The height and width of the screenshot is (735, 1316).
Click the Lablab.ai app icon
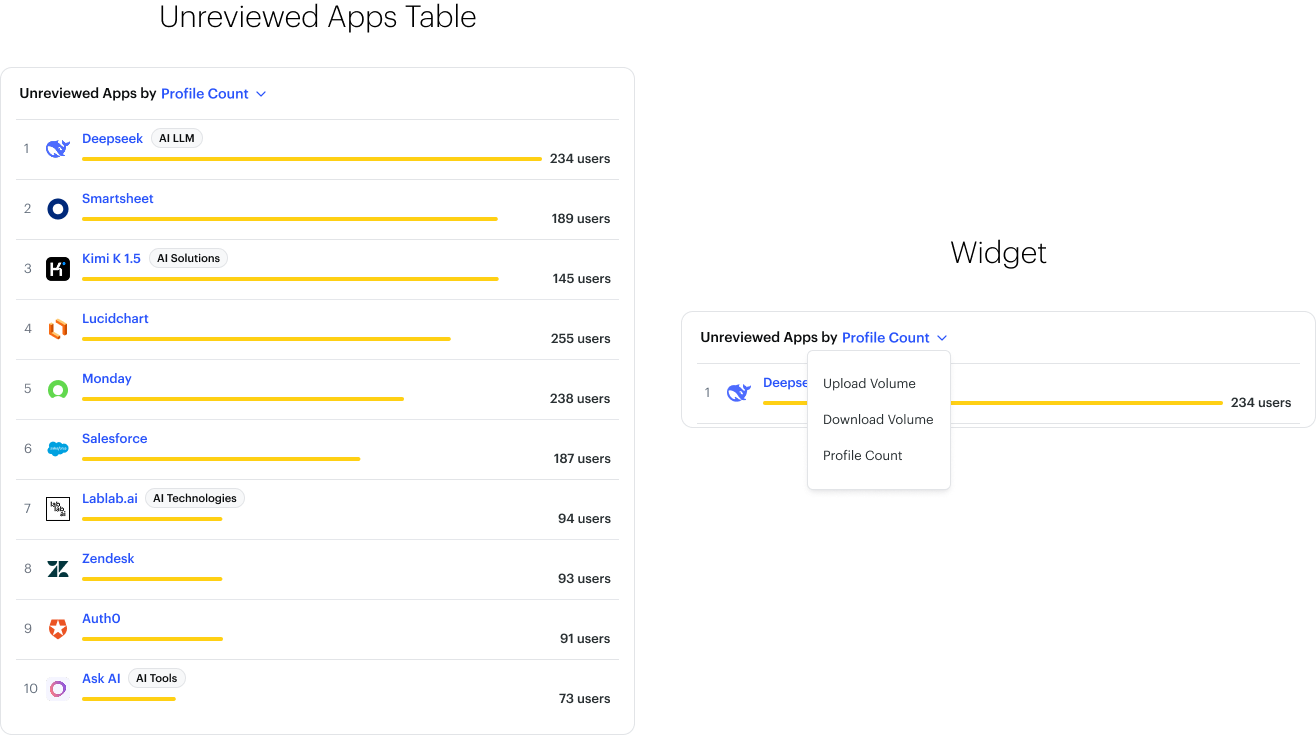[58, 509]
